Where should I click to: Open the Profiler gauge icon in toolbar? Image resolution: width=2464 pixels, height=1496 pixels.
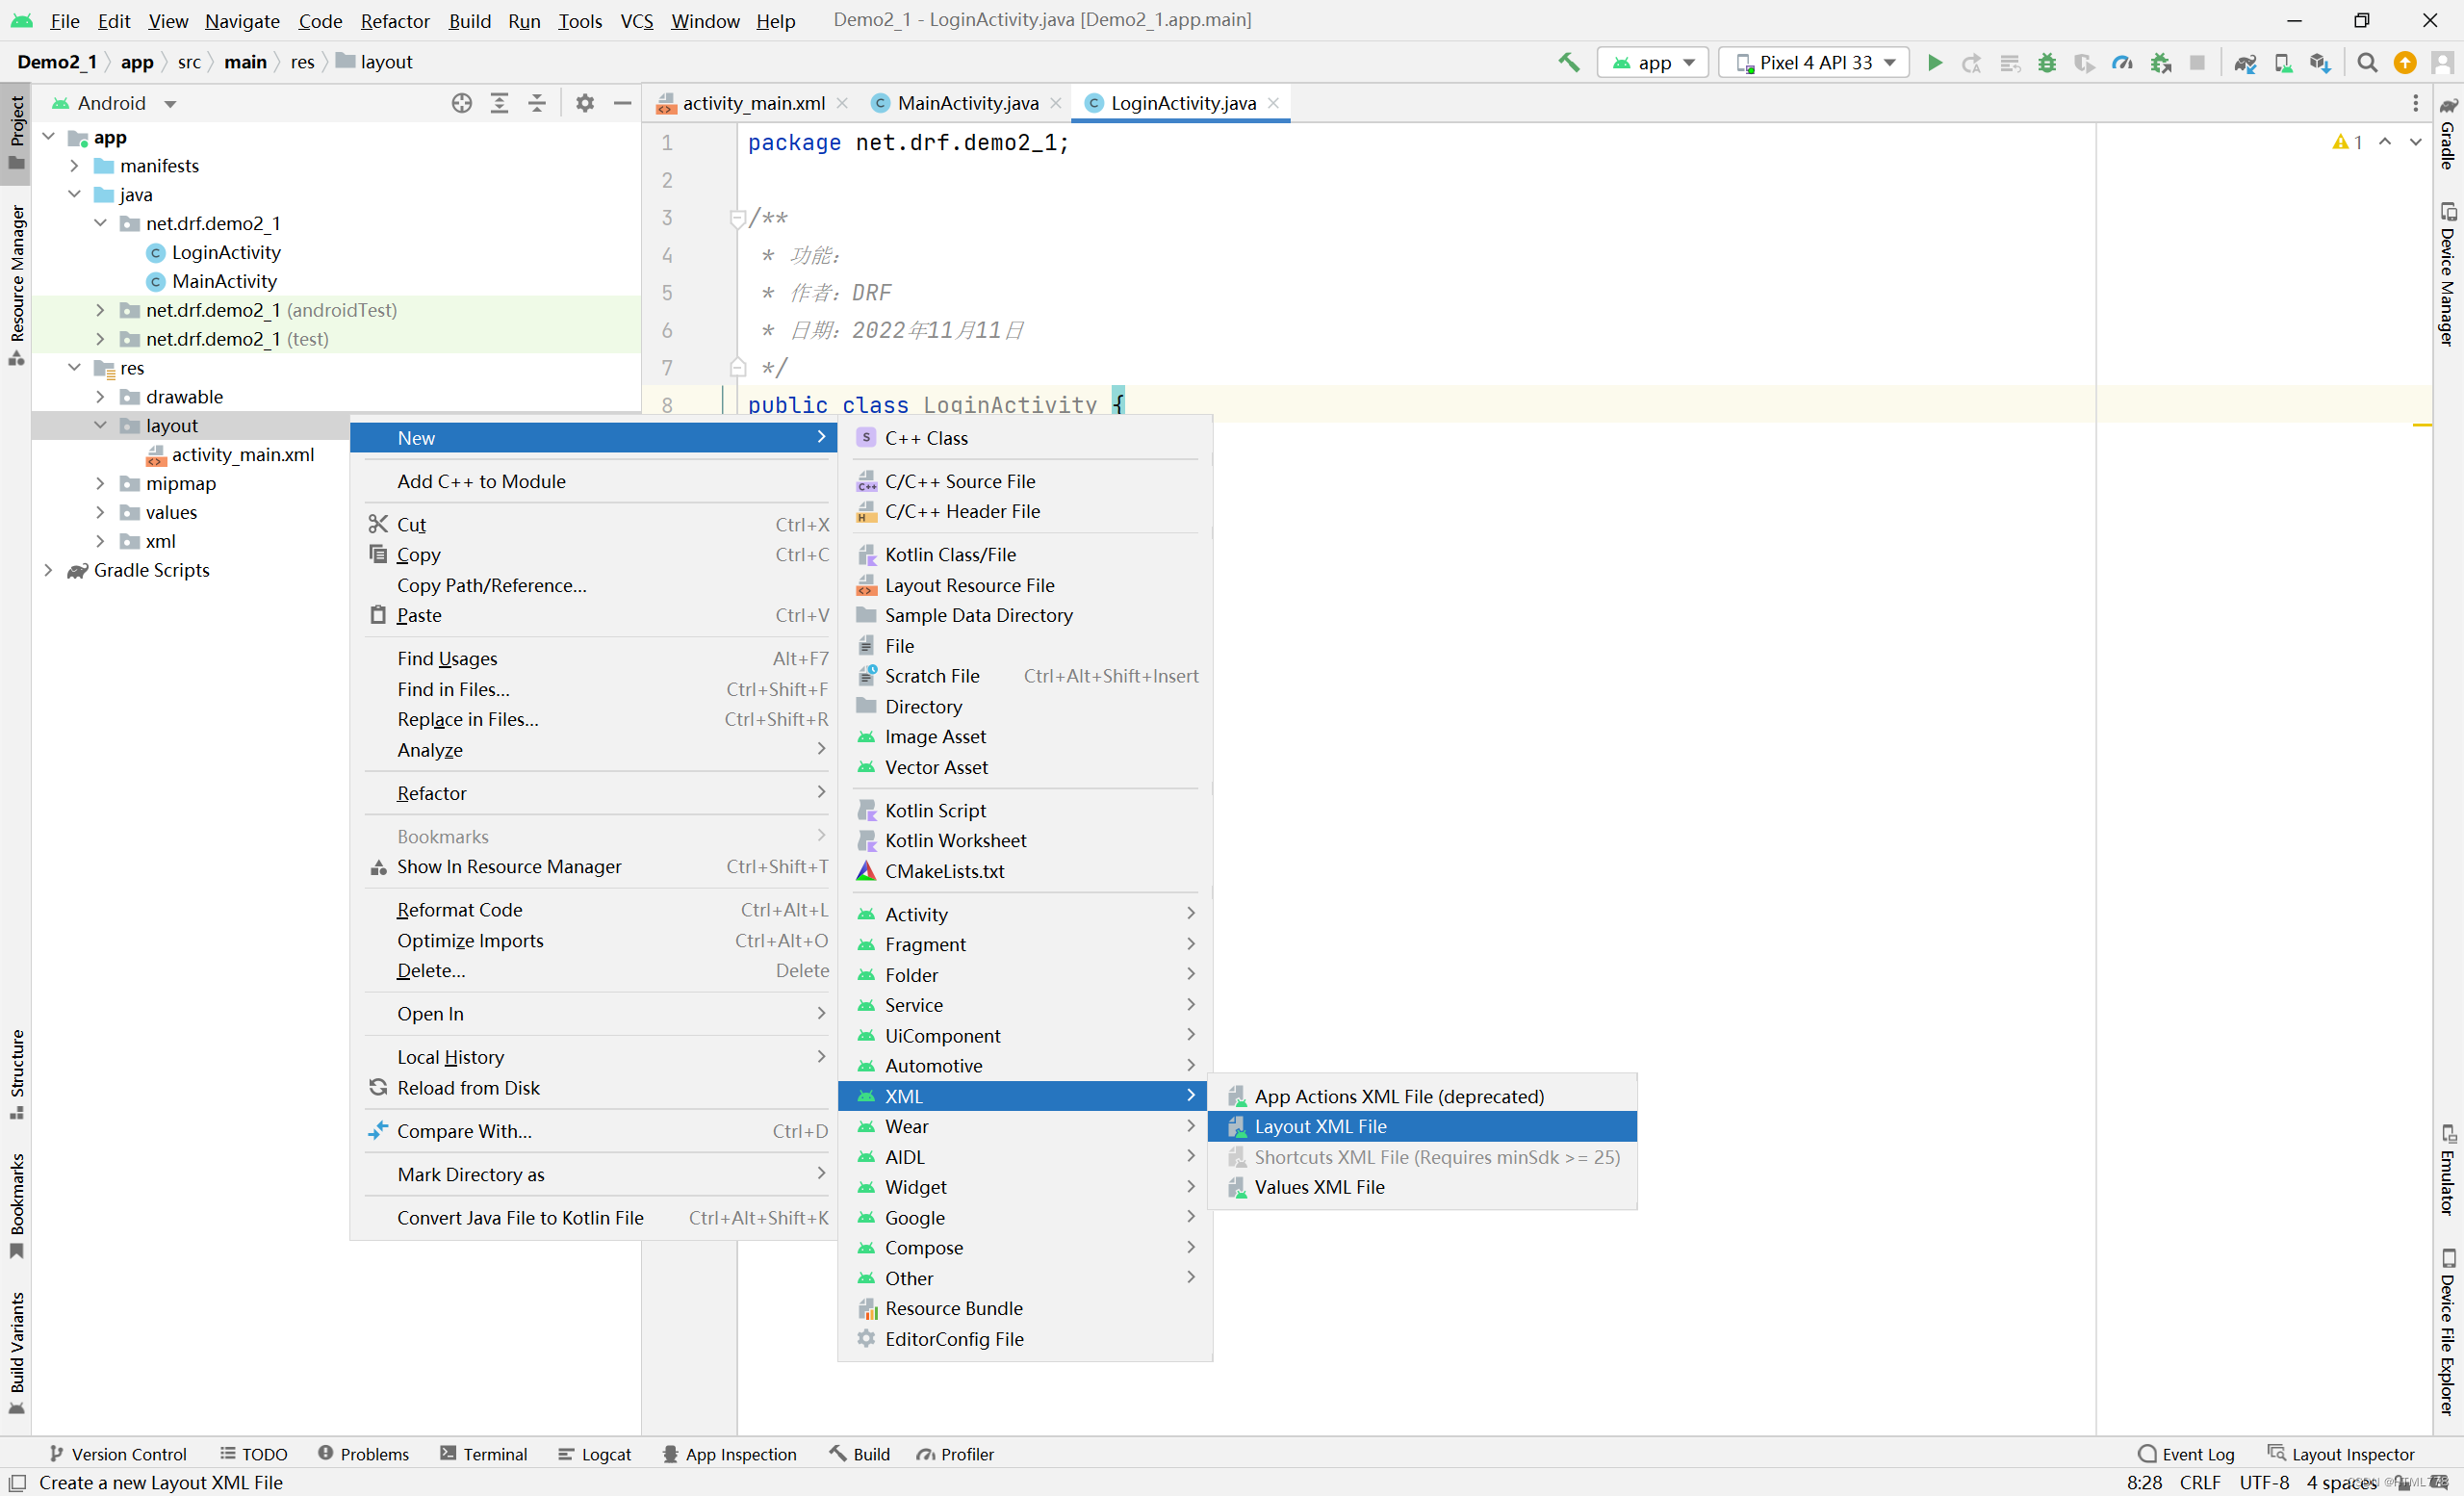tap(2122, 62)
